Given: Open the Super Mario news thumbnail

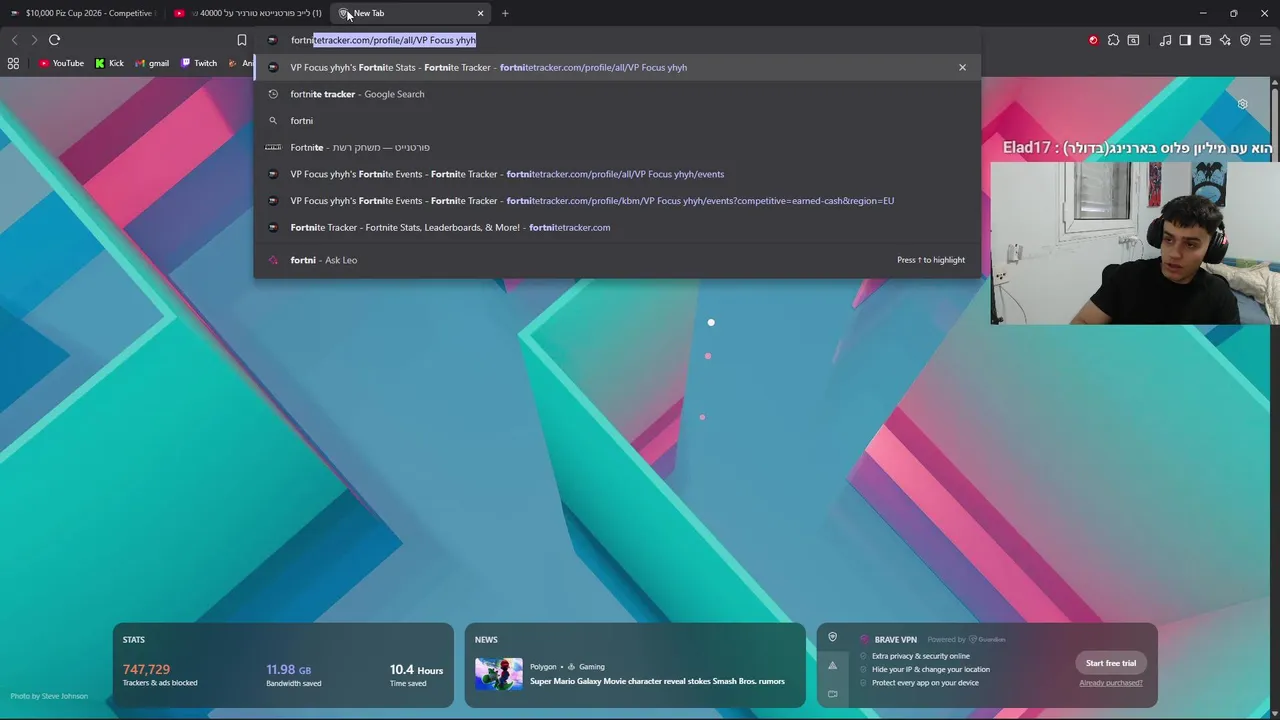Looking at the screenshot, I should click(499, 674).
